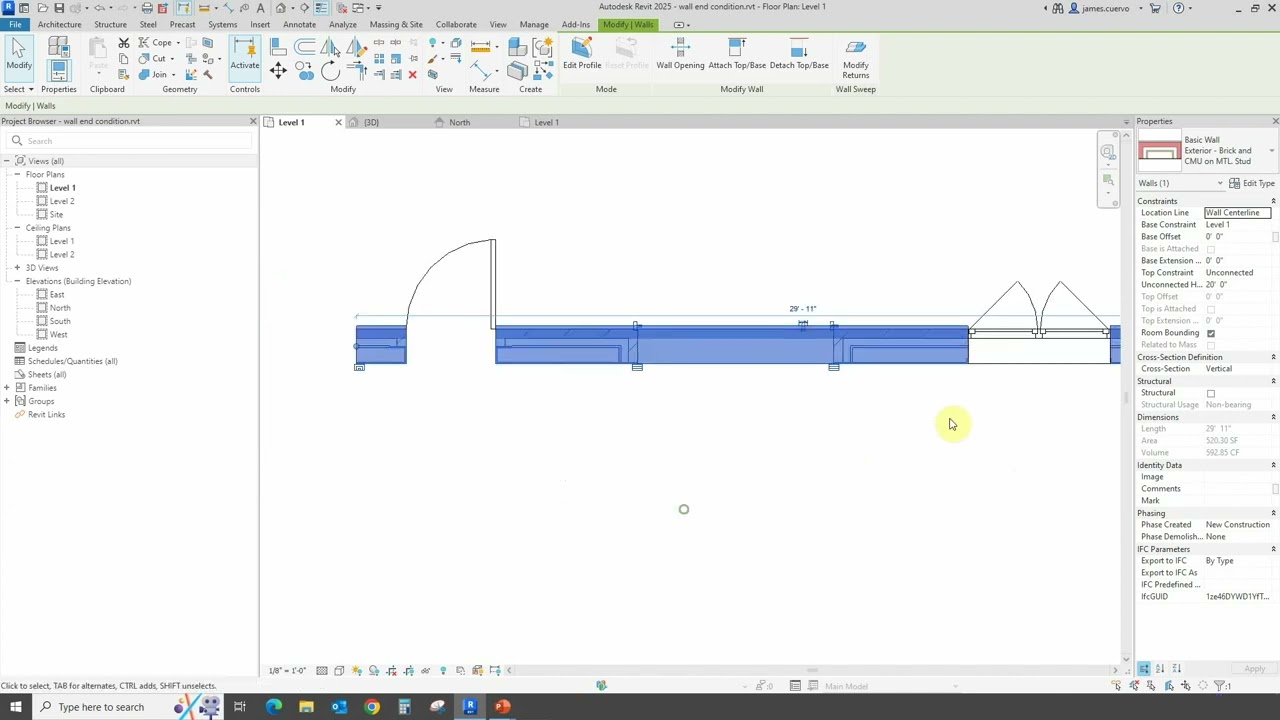Open the File menu
Viewport: 1280px width, 720px height.
15,24
